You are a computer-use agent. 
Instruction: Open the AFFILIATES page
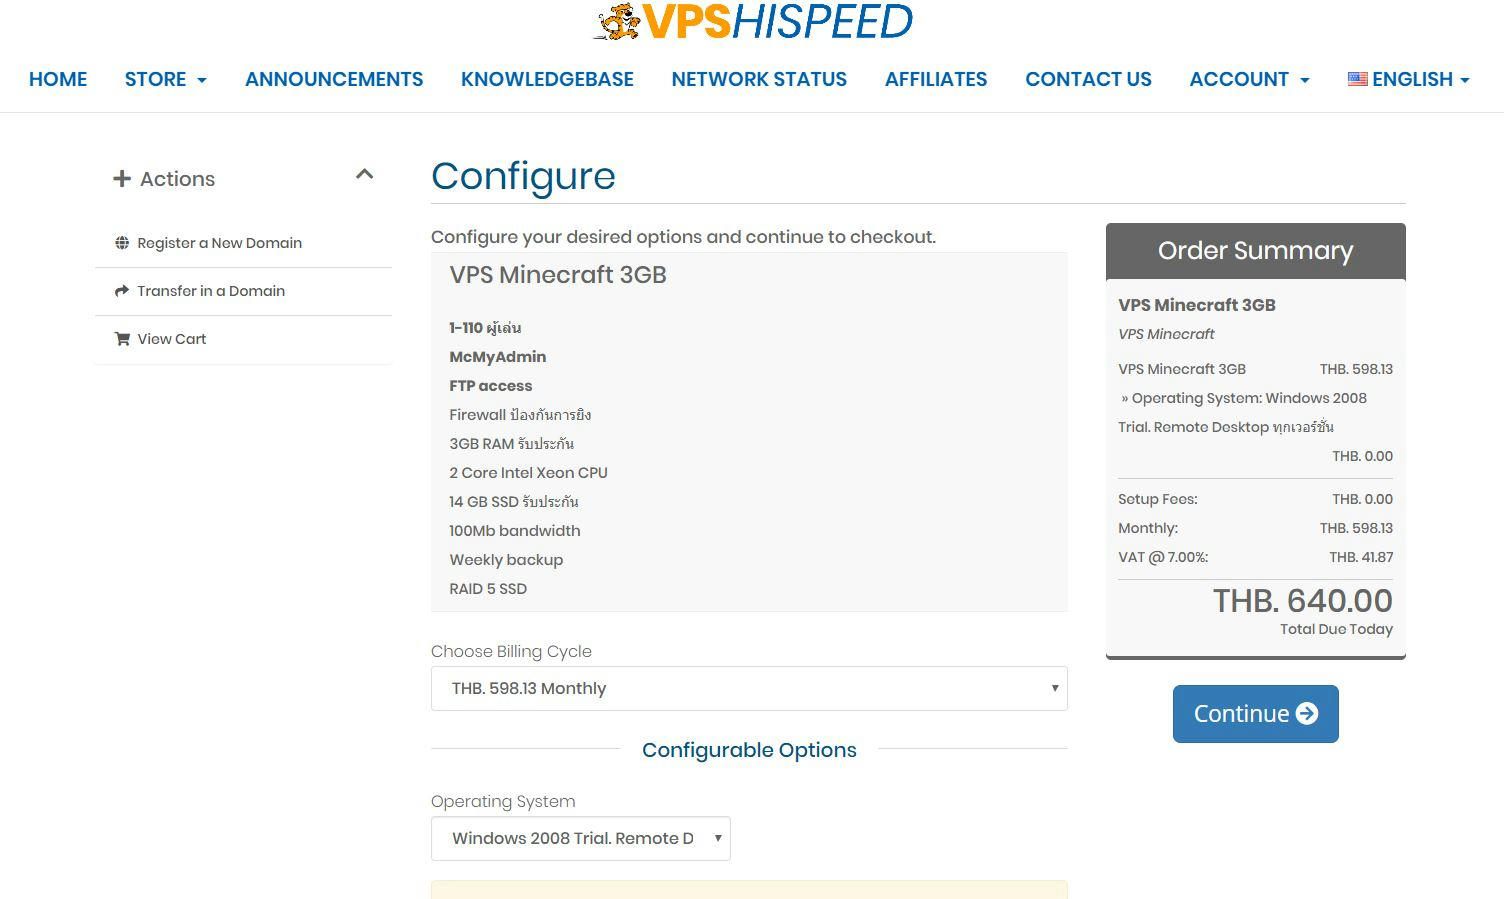click(x=936, y=79)
